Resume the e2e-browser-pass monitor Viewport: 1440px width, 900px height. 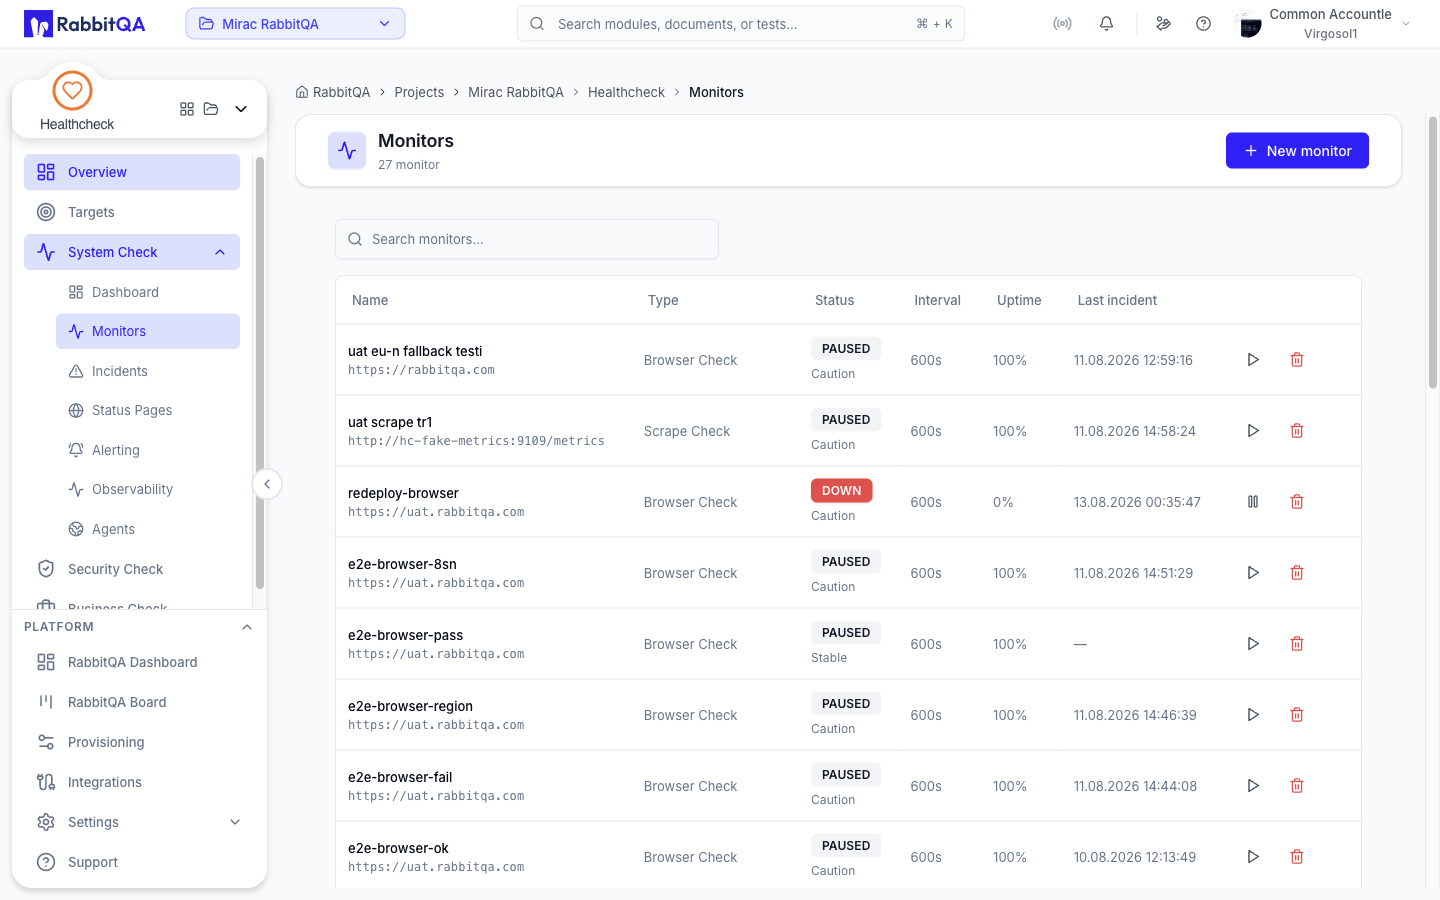[1253, 644]
